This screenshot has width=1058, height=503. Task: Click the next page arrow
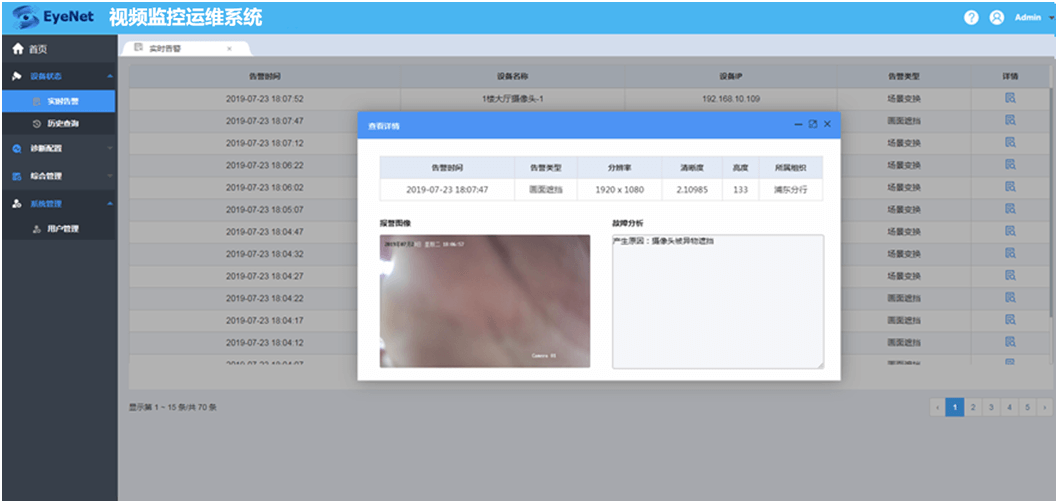(x=1043, y=407)
